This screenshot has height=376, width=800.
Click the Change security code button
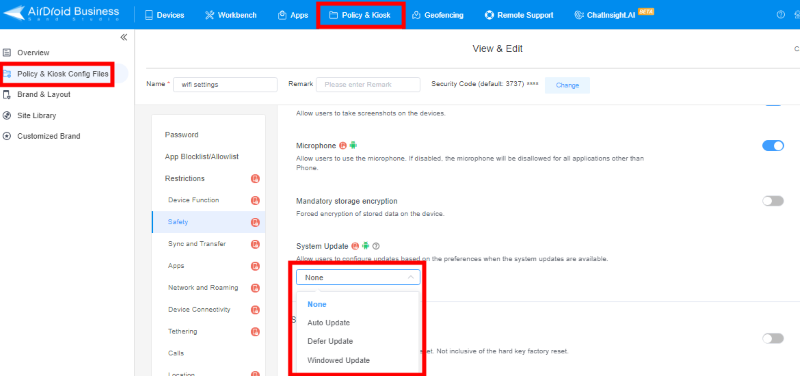coord(567,85)
